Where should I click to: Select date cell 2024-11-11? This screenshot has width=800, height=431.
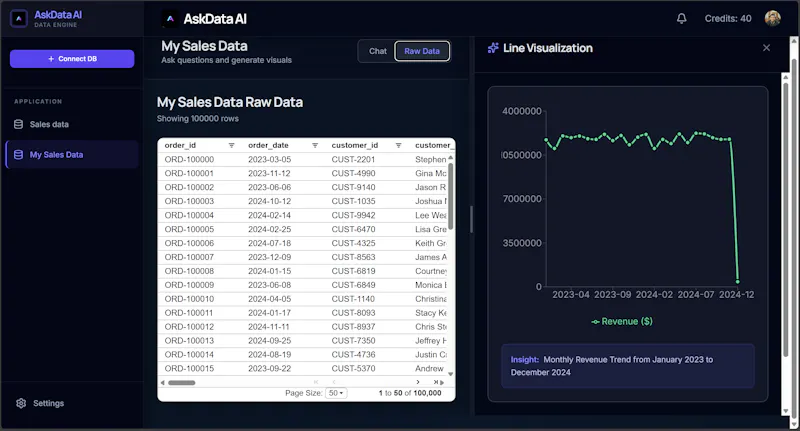click(x=269, y=326)
